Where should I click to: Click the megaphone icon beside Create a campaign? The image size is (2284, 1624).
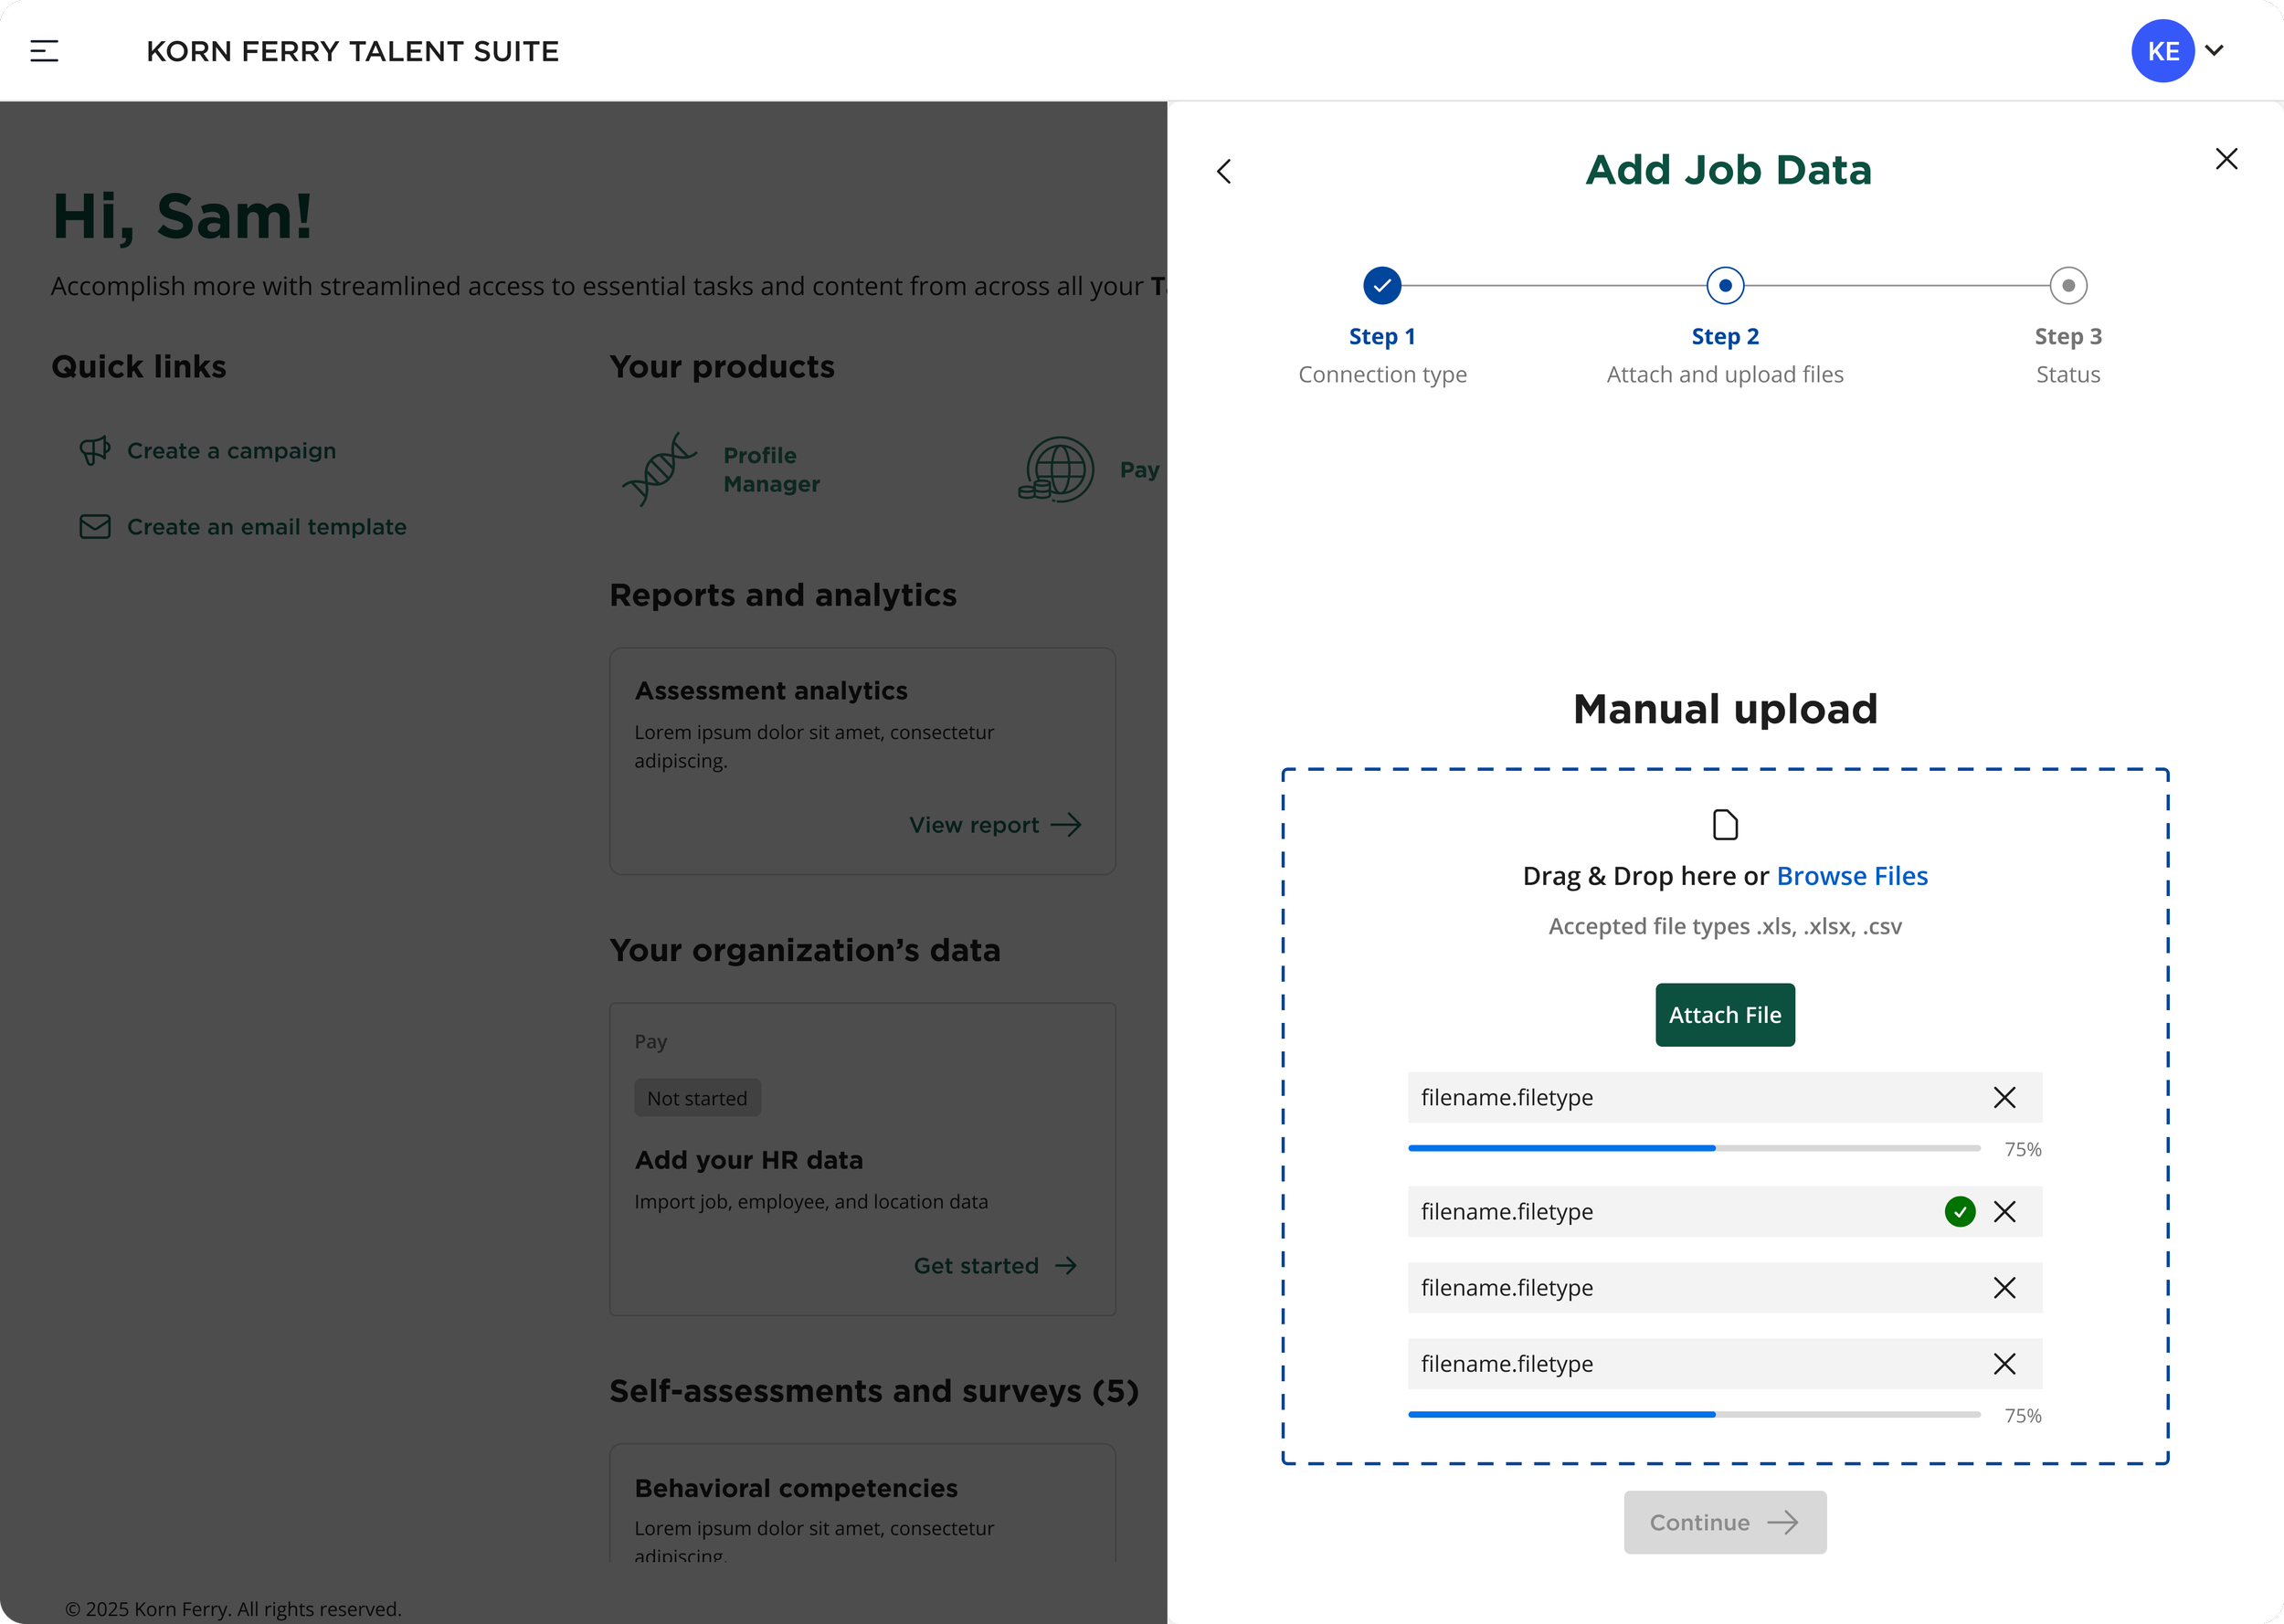click(95, 451)
